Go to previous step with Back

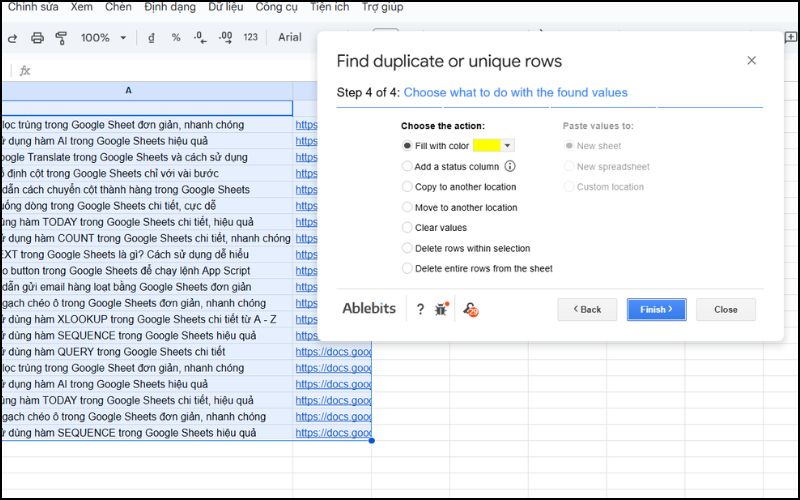point(587,310)
